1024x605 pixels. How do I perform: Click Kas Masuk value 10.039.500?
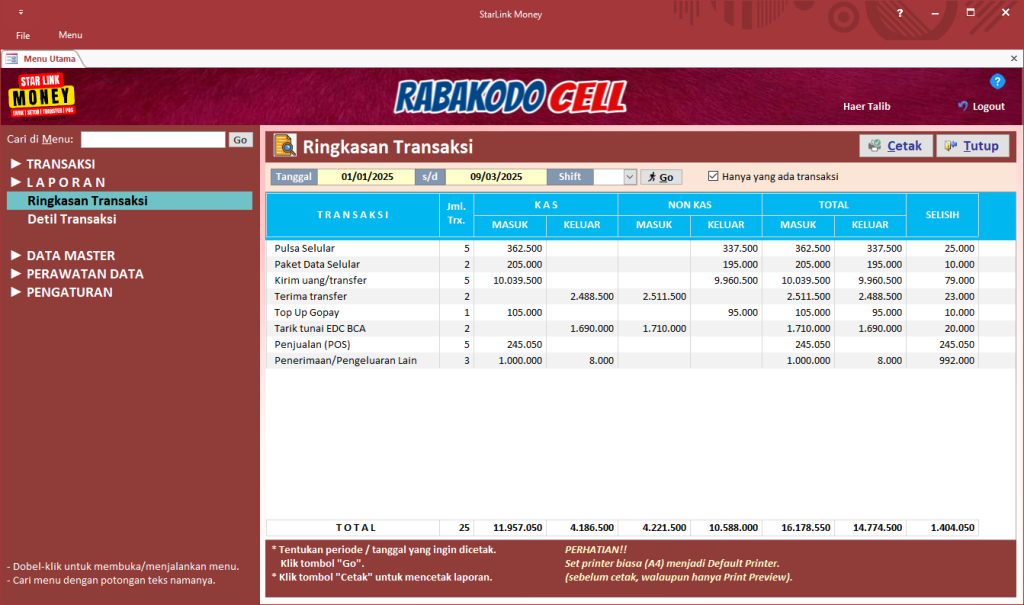pos(517,280)
